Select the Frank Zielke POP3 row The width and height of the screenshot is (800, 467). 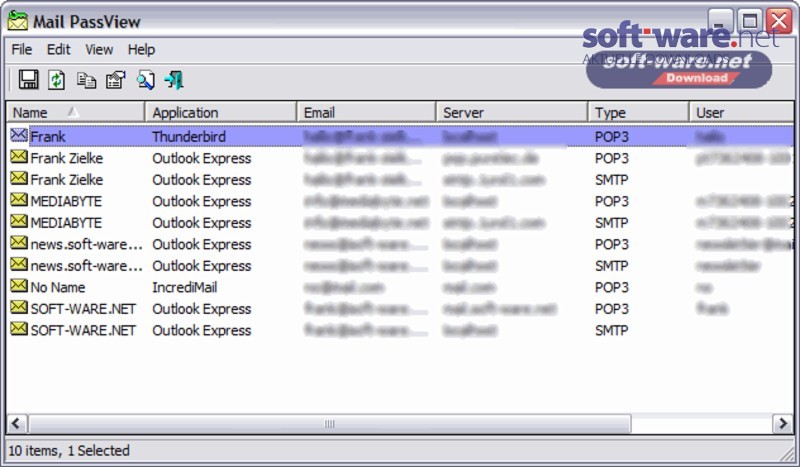pos(401,158)
